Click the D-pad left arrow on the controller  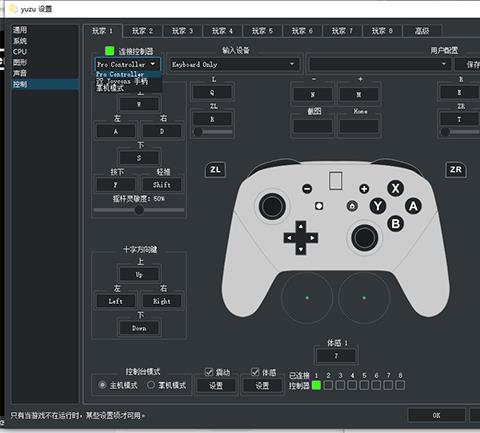pyautogui.click(x=289, y=238)
